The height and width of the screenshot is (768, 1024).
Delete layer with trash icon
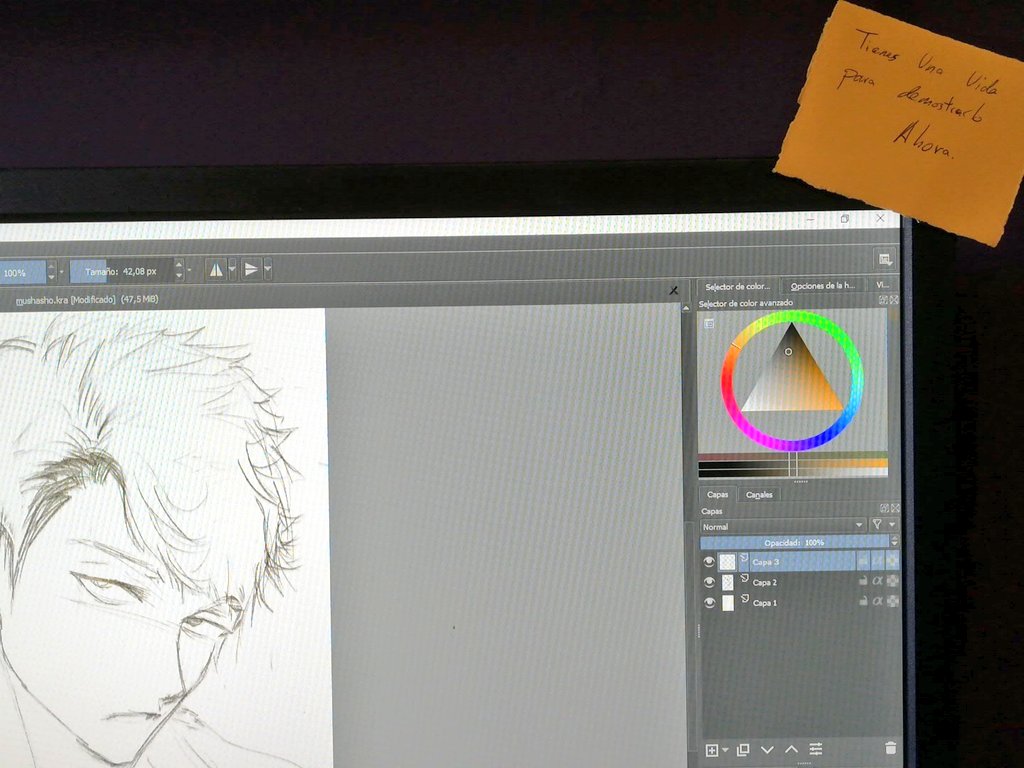click(890, 748)
